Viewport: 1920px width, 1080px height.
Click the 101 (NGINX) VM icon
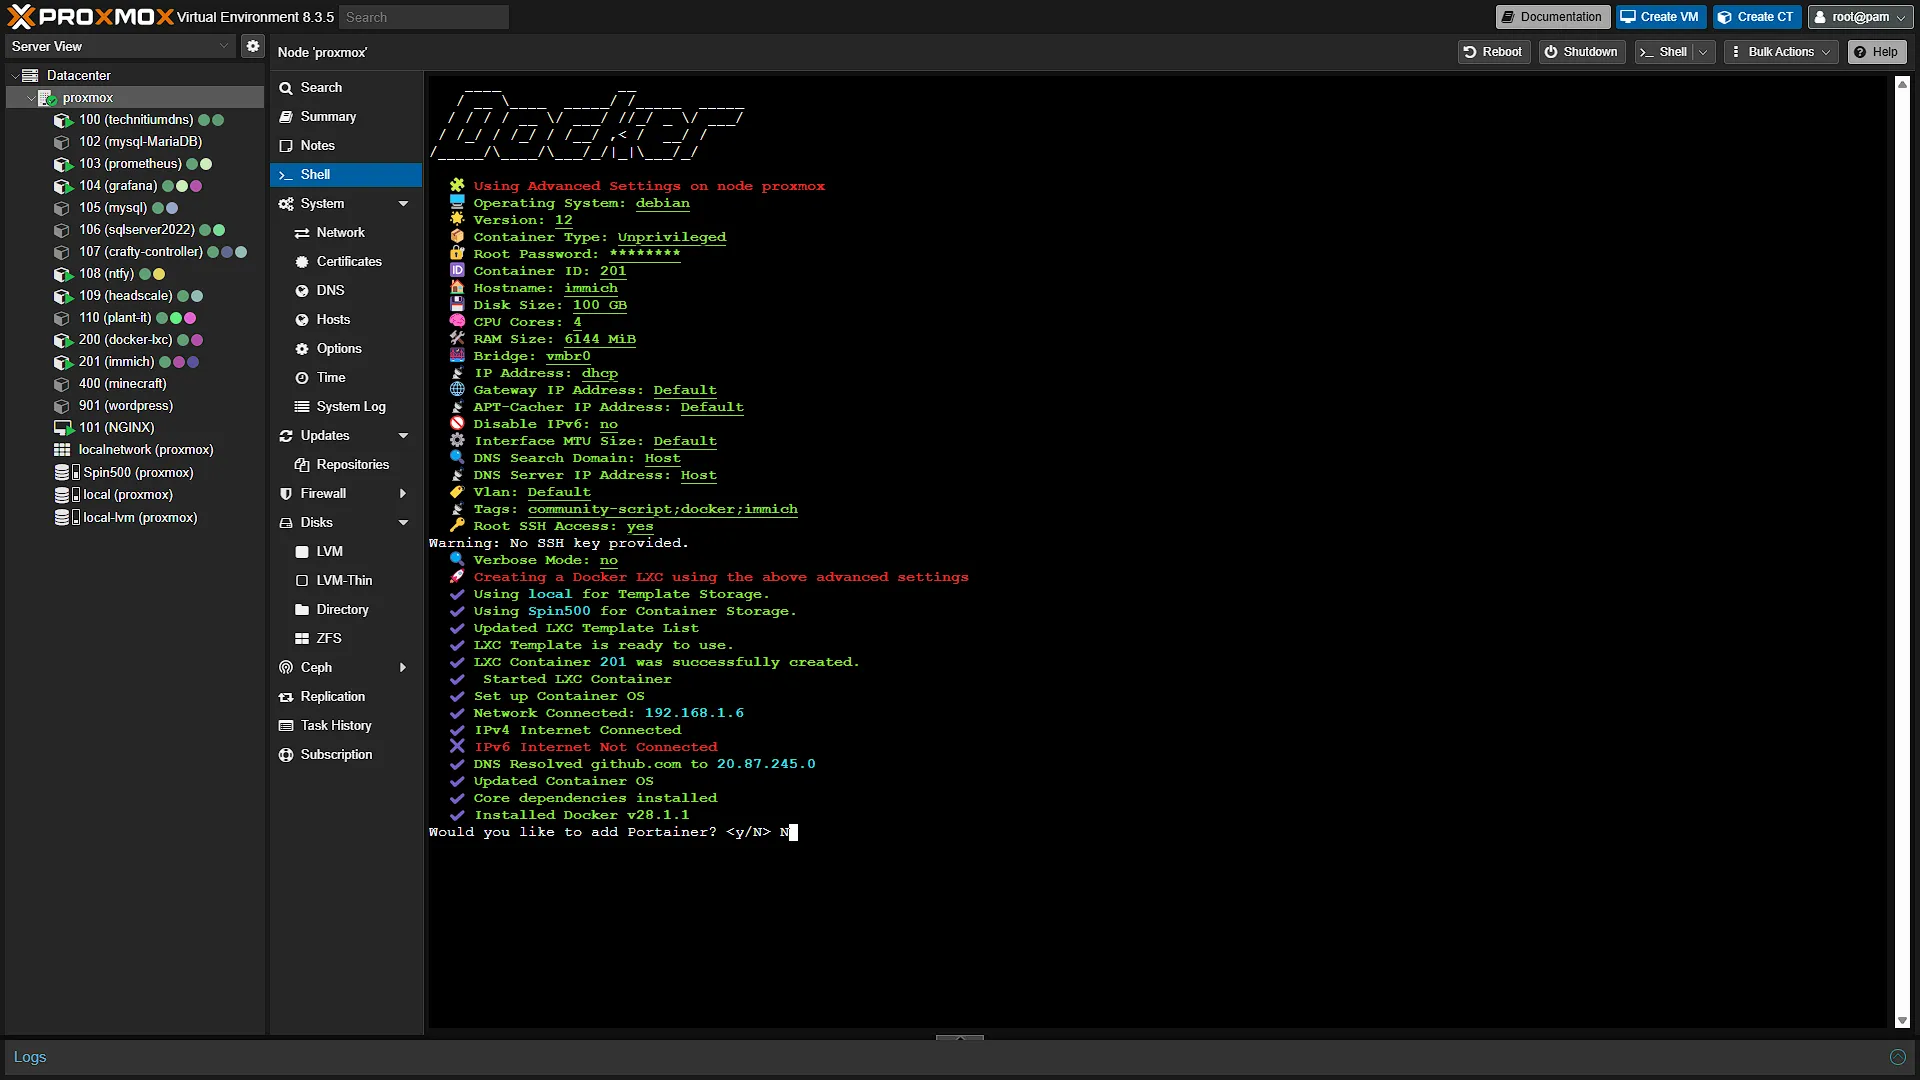pyautogui.click(x=62, y=428)
